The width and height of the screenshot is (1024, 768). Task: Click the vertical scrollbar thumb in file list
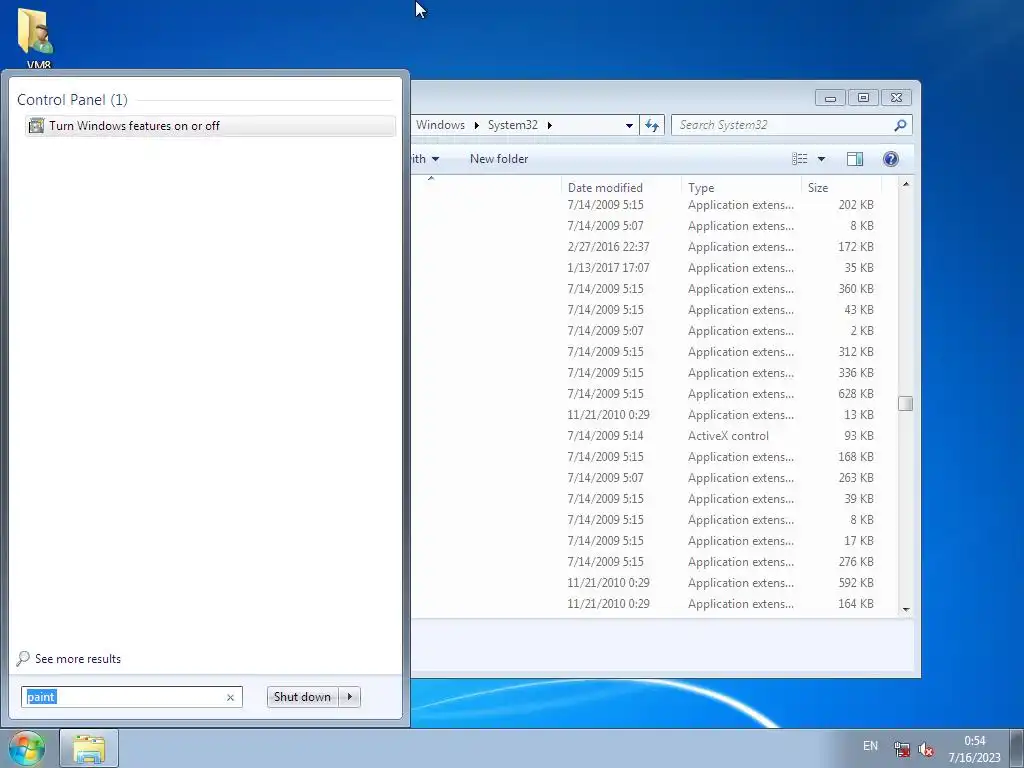pos(906,404)
